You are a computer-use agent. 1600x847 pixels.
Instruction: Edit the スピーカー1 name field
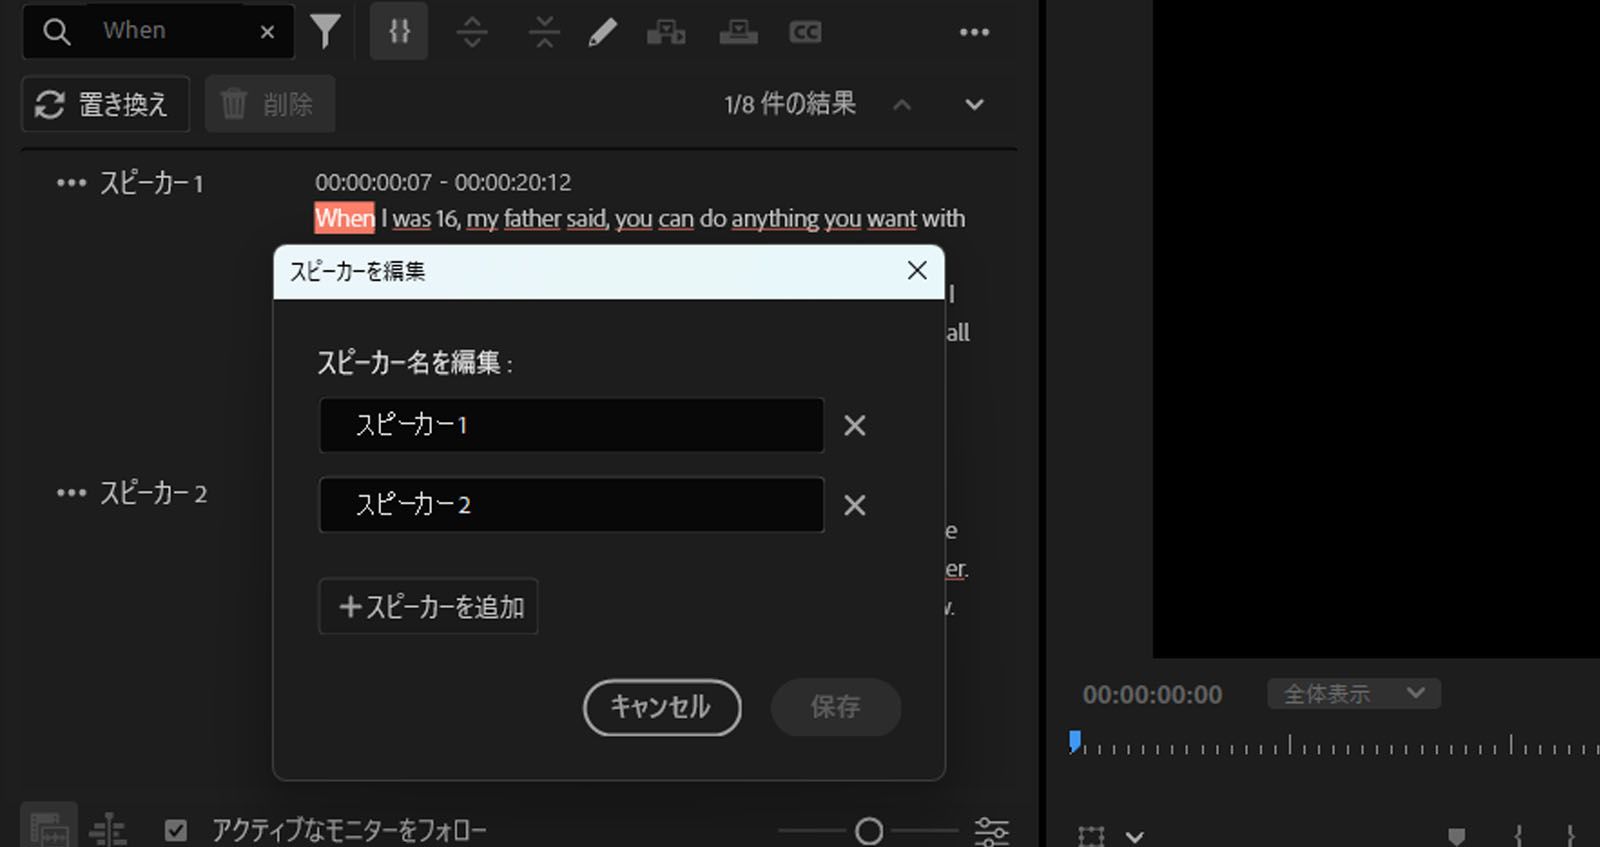pyautogui.click(x=571, y=425)
